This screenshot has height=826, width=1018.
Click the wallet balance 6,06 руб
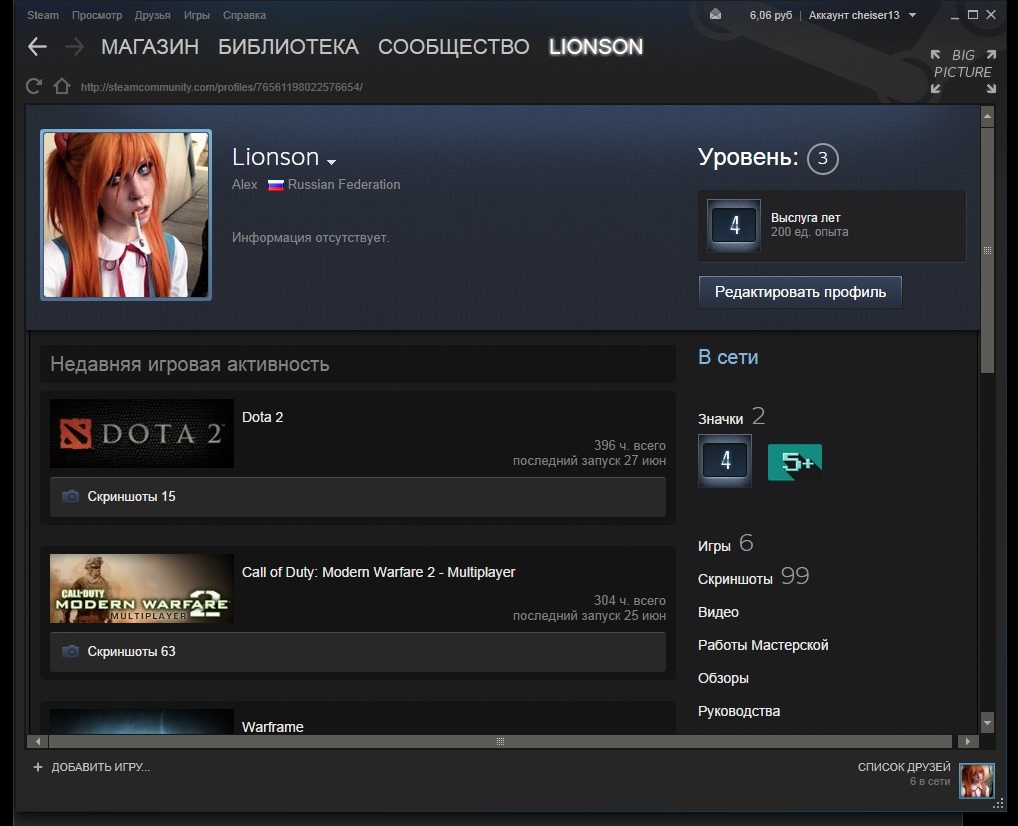click(771, 15)
